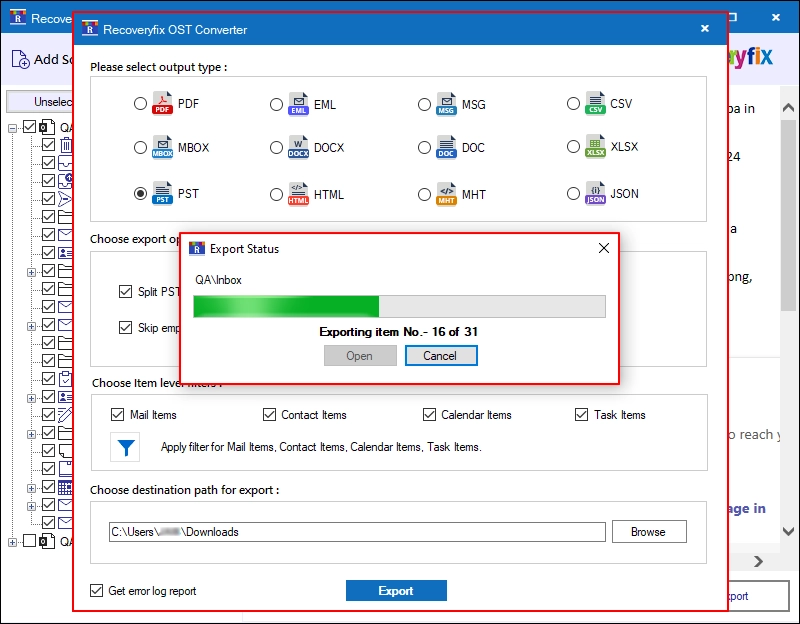Click the first QA OST file icon

(x=47, y=127)
